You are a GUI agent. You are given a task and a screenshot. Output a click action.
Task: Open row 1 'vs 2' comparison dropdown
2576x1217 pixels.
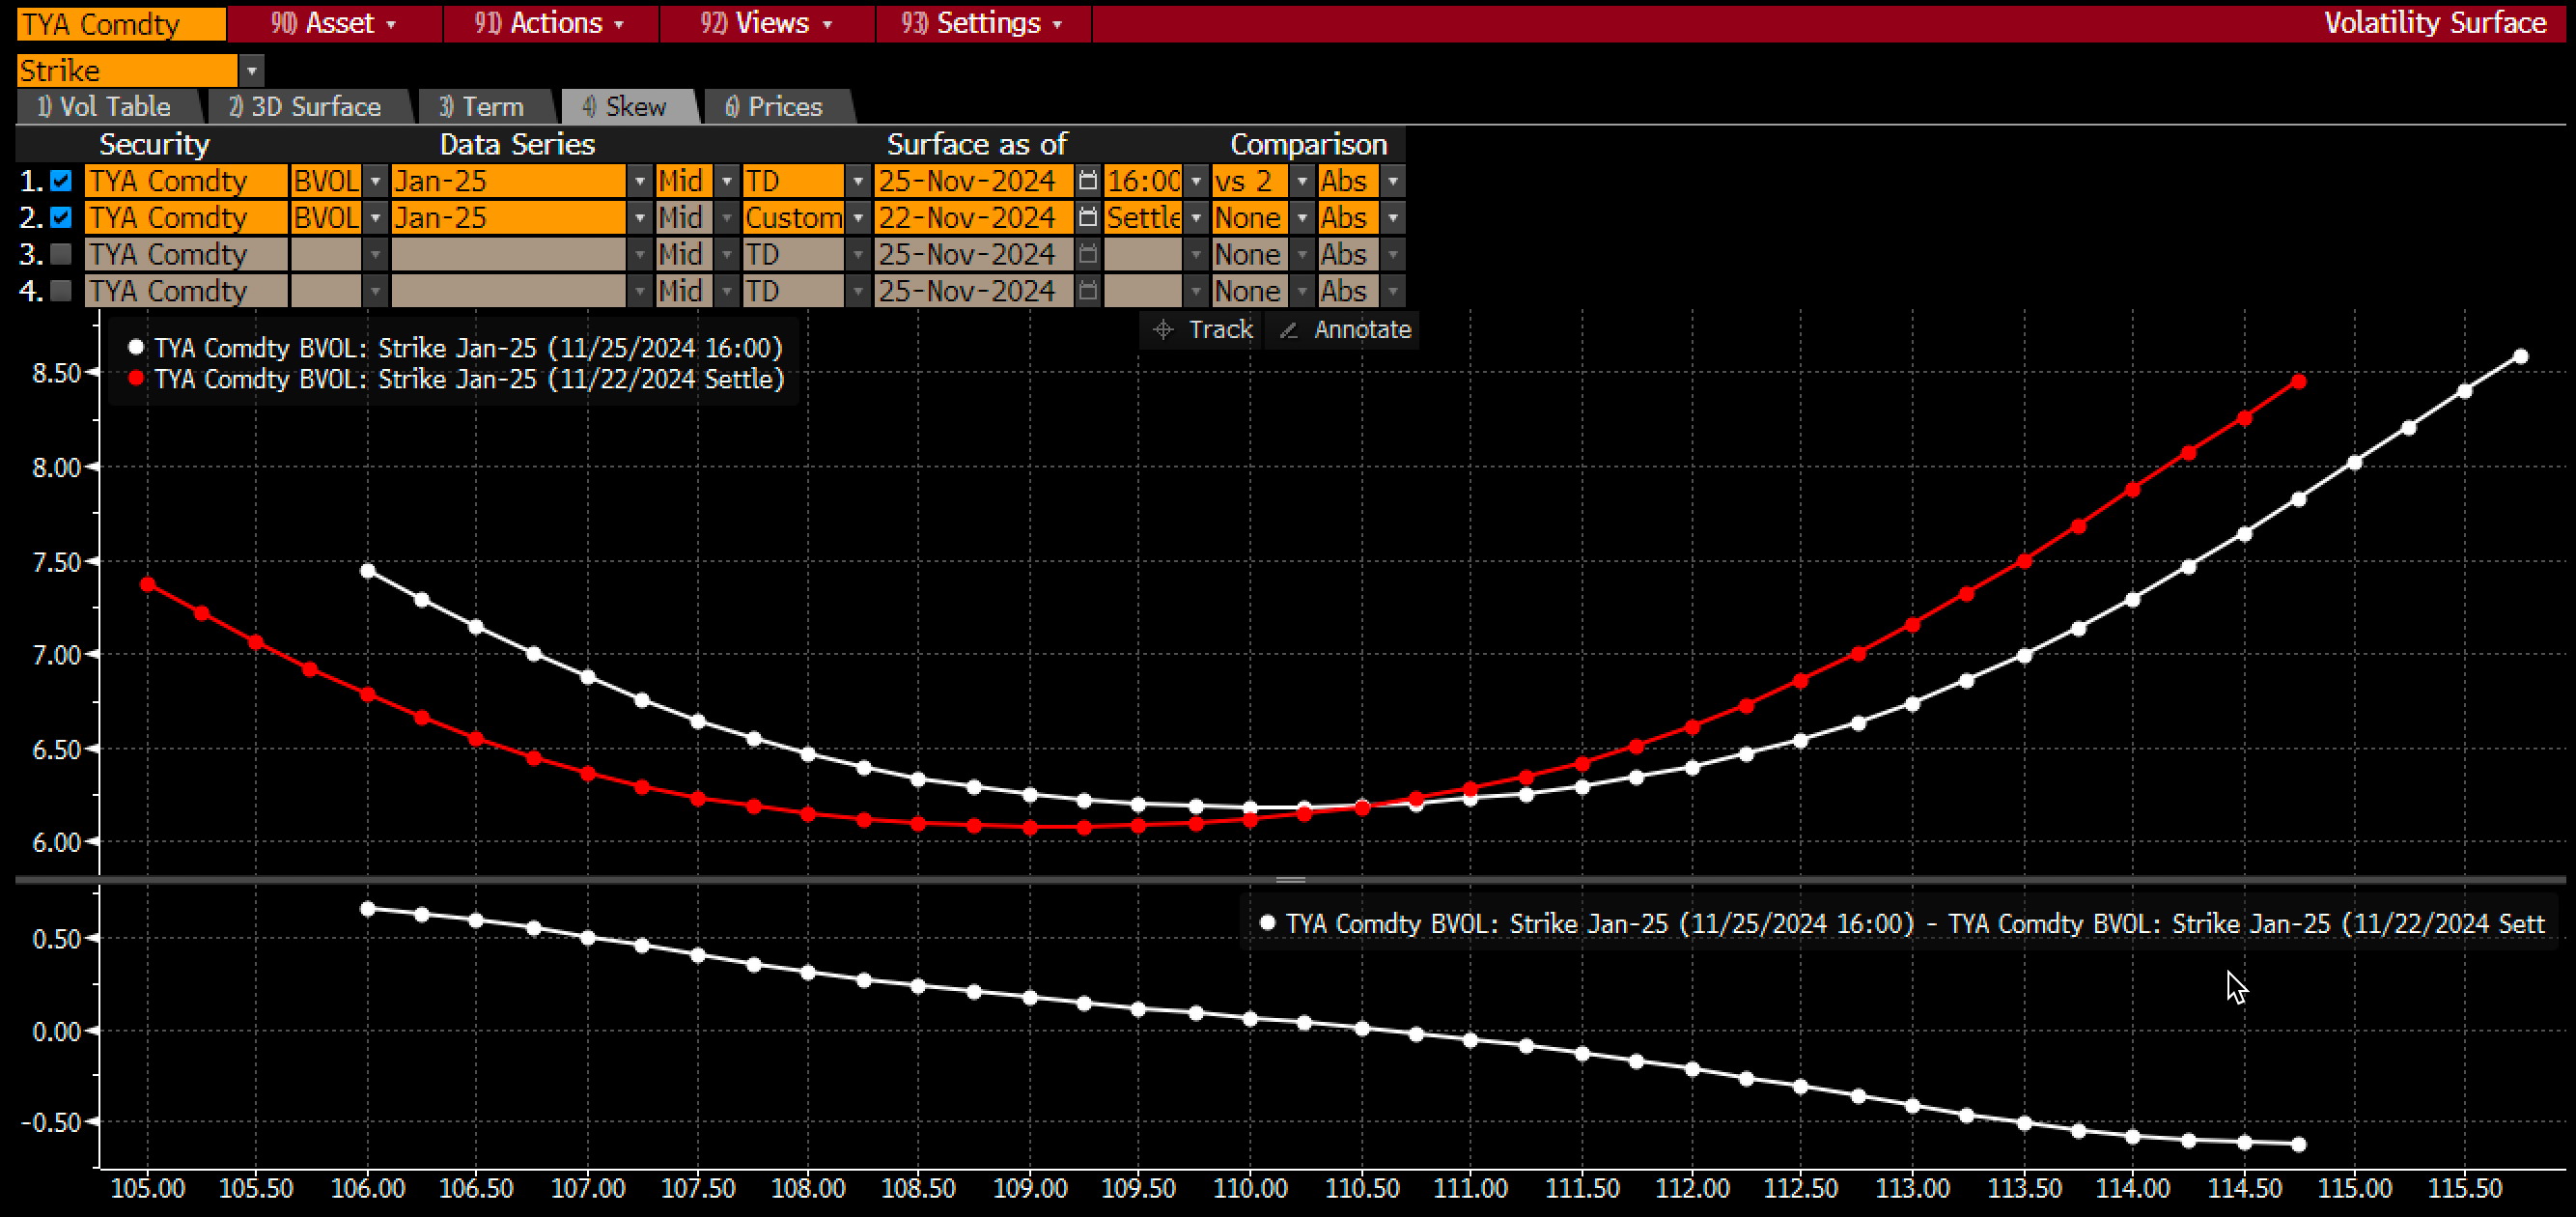tap(1301, 181)
